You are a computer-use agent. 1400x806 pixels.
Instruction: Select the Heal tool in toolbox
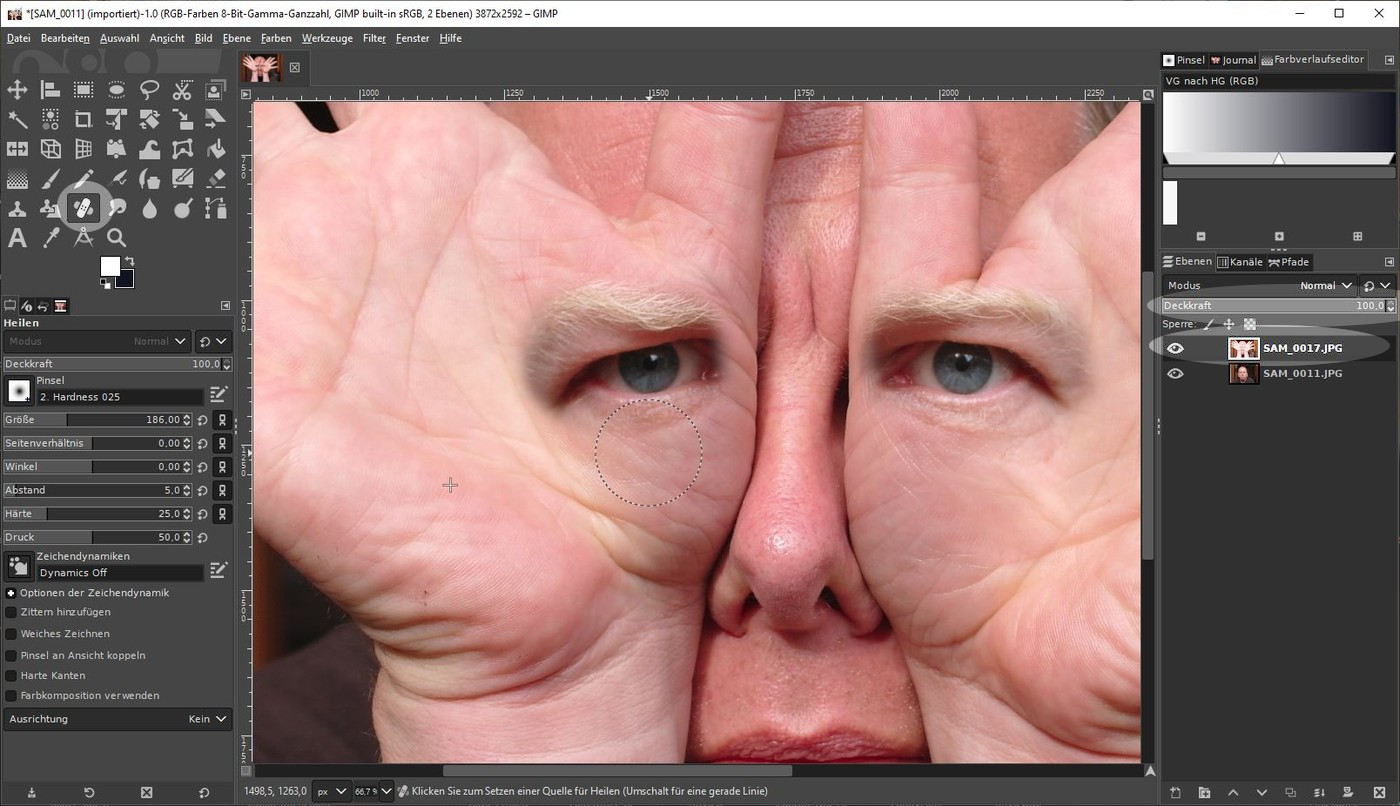tap(84, 209)
